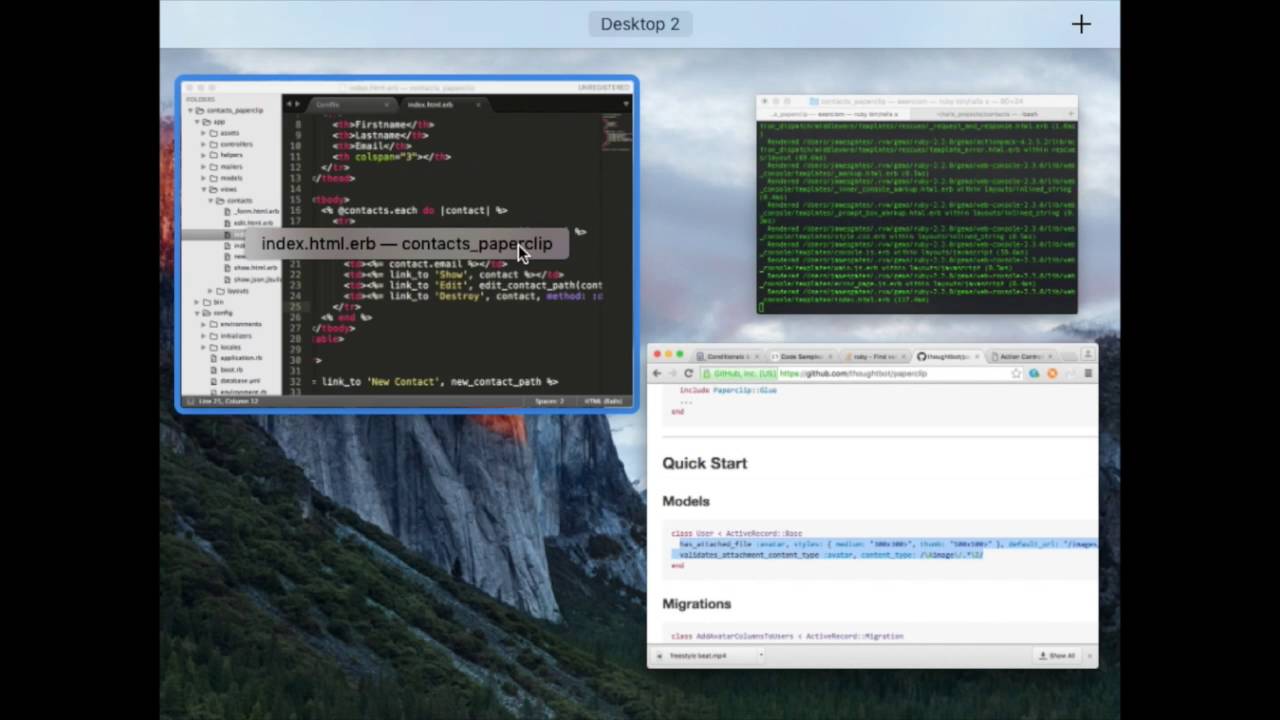Screen dimensions: 1280x720
Task: Open application.rb in the config folder
Action: coord(241,358)
